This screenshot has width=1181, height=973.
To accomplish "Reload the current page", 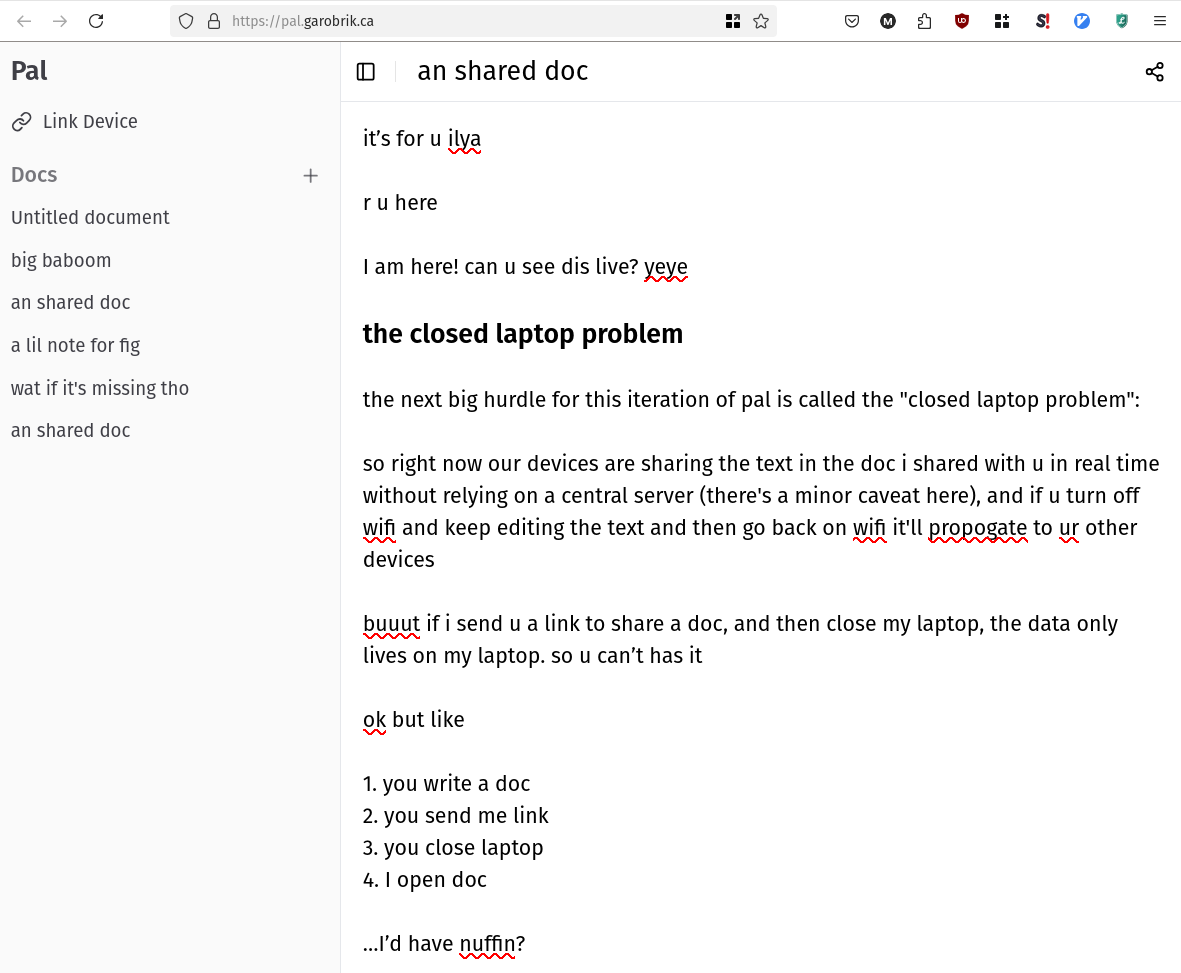I will tap(96, 21).
